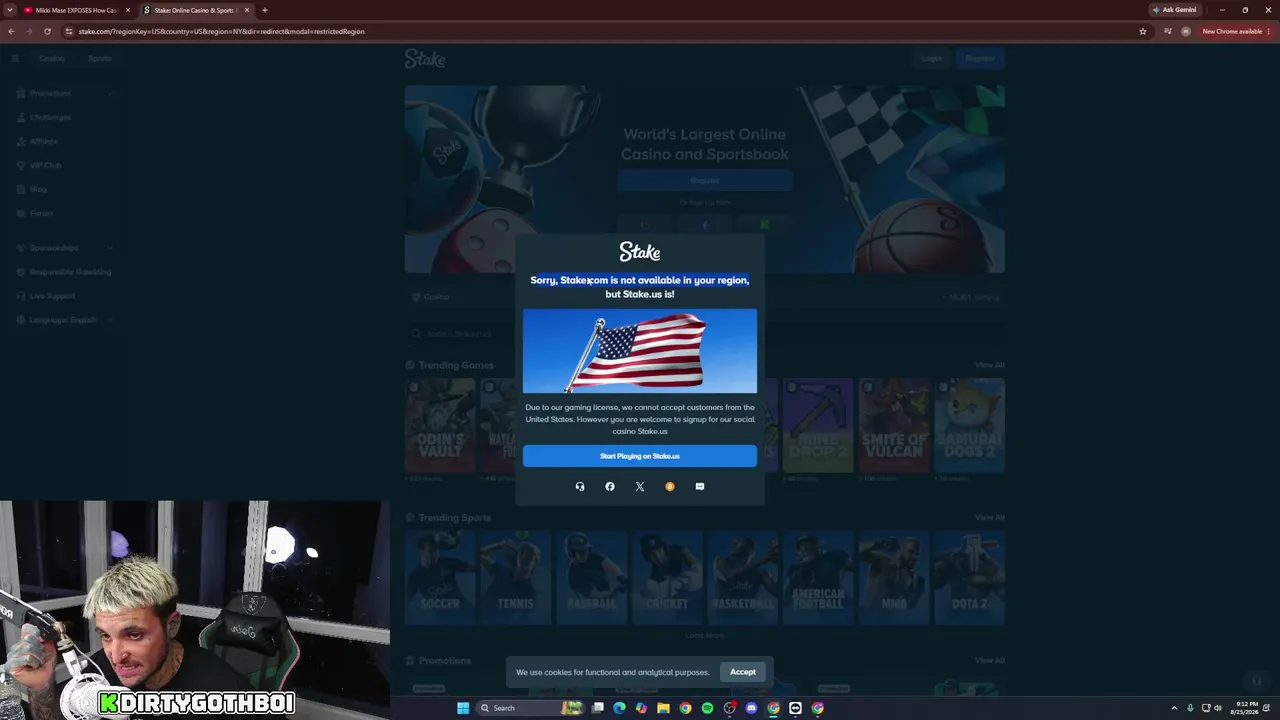This screenshot has width=1280, height=720.
Task: Open File Explorer from the taskbar
Action: pos(664,708)
